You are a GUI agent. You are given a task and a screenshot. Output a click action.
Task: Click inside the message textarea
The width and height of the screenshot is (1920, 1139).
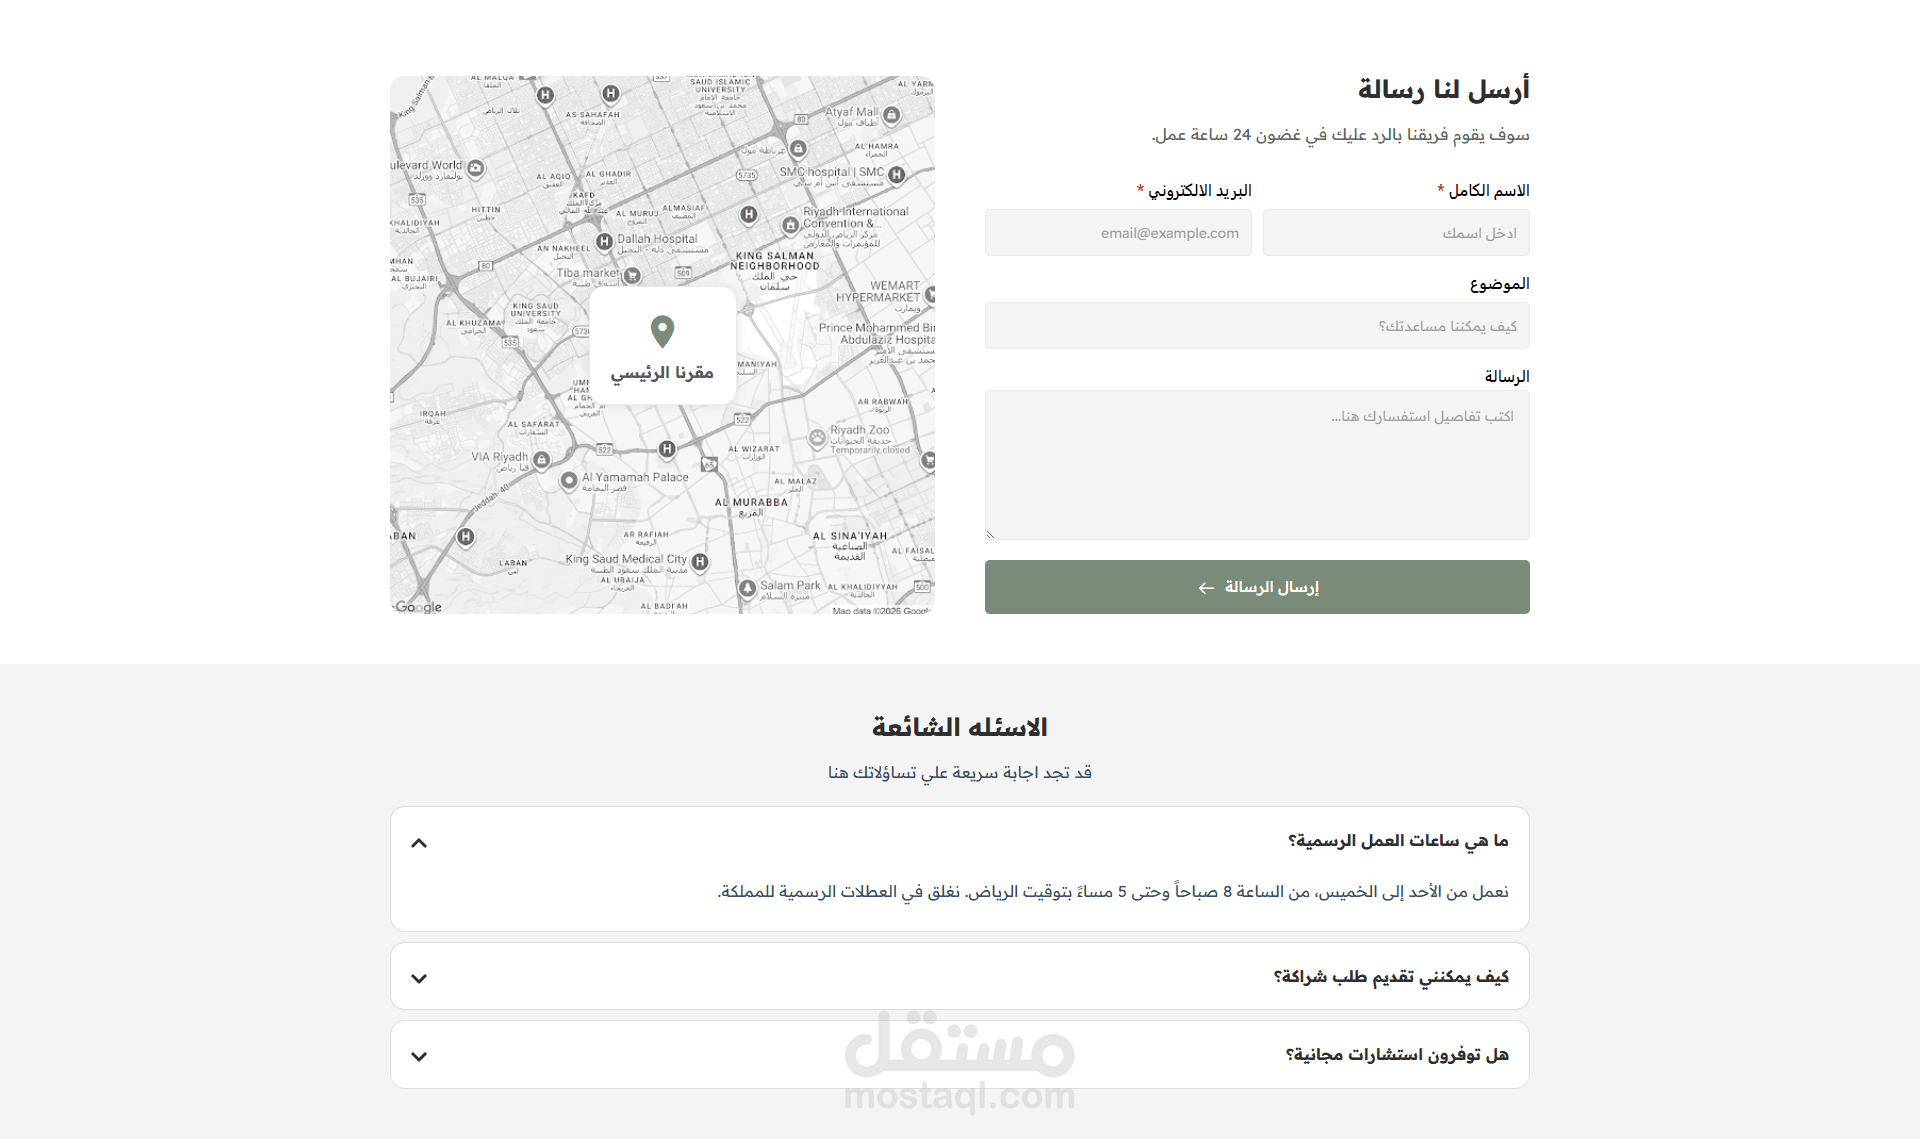point(1257,465)
